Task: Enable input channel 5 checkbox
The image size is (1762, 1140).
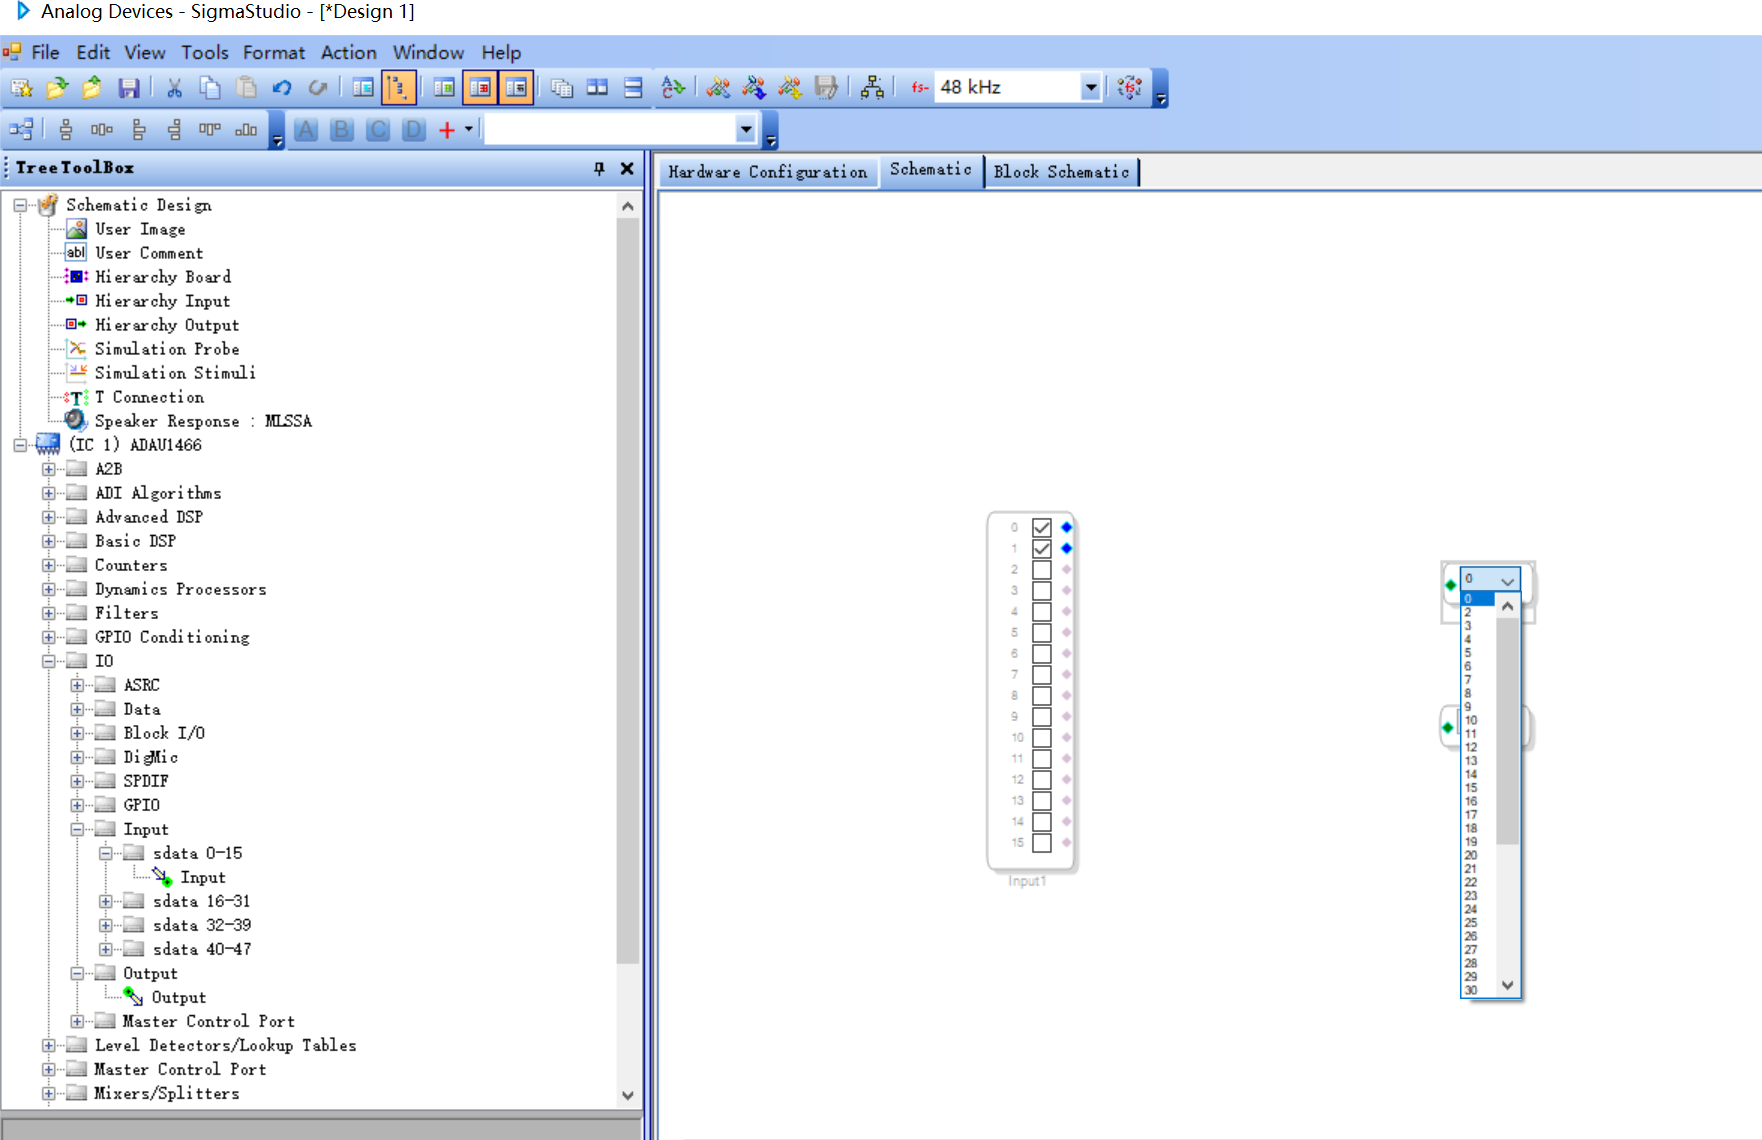Action: coord(1041,632)
